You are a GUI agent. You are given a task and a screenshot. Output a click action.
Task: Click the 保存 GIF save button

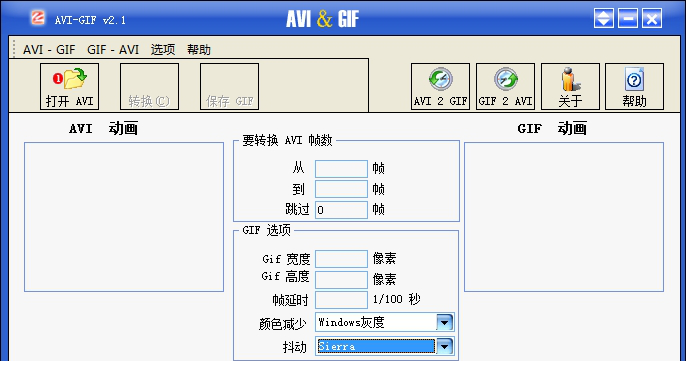coord(229,86)
